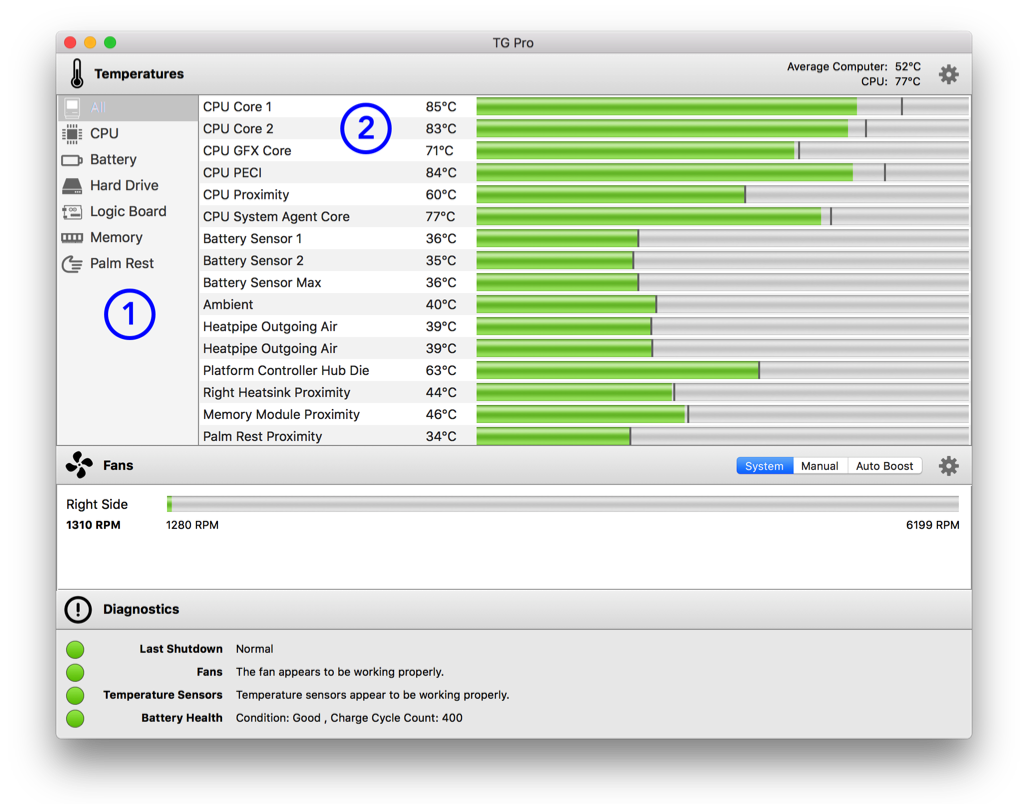
Task: Click the 6199 RPM maximum speed label
Action: coord(932,525)
